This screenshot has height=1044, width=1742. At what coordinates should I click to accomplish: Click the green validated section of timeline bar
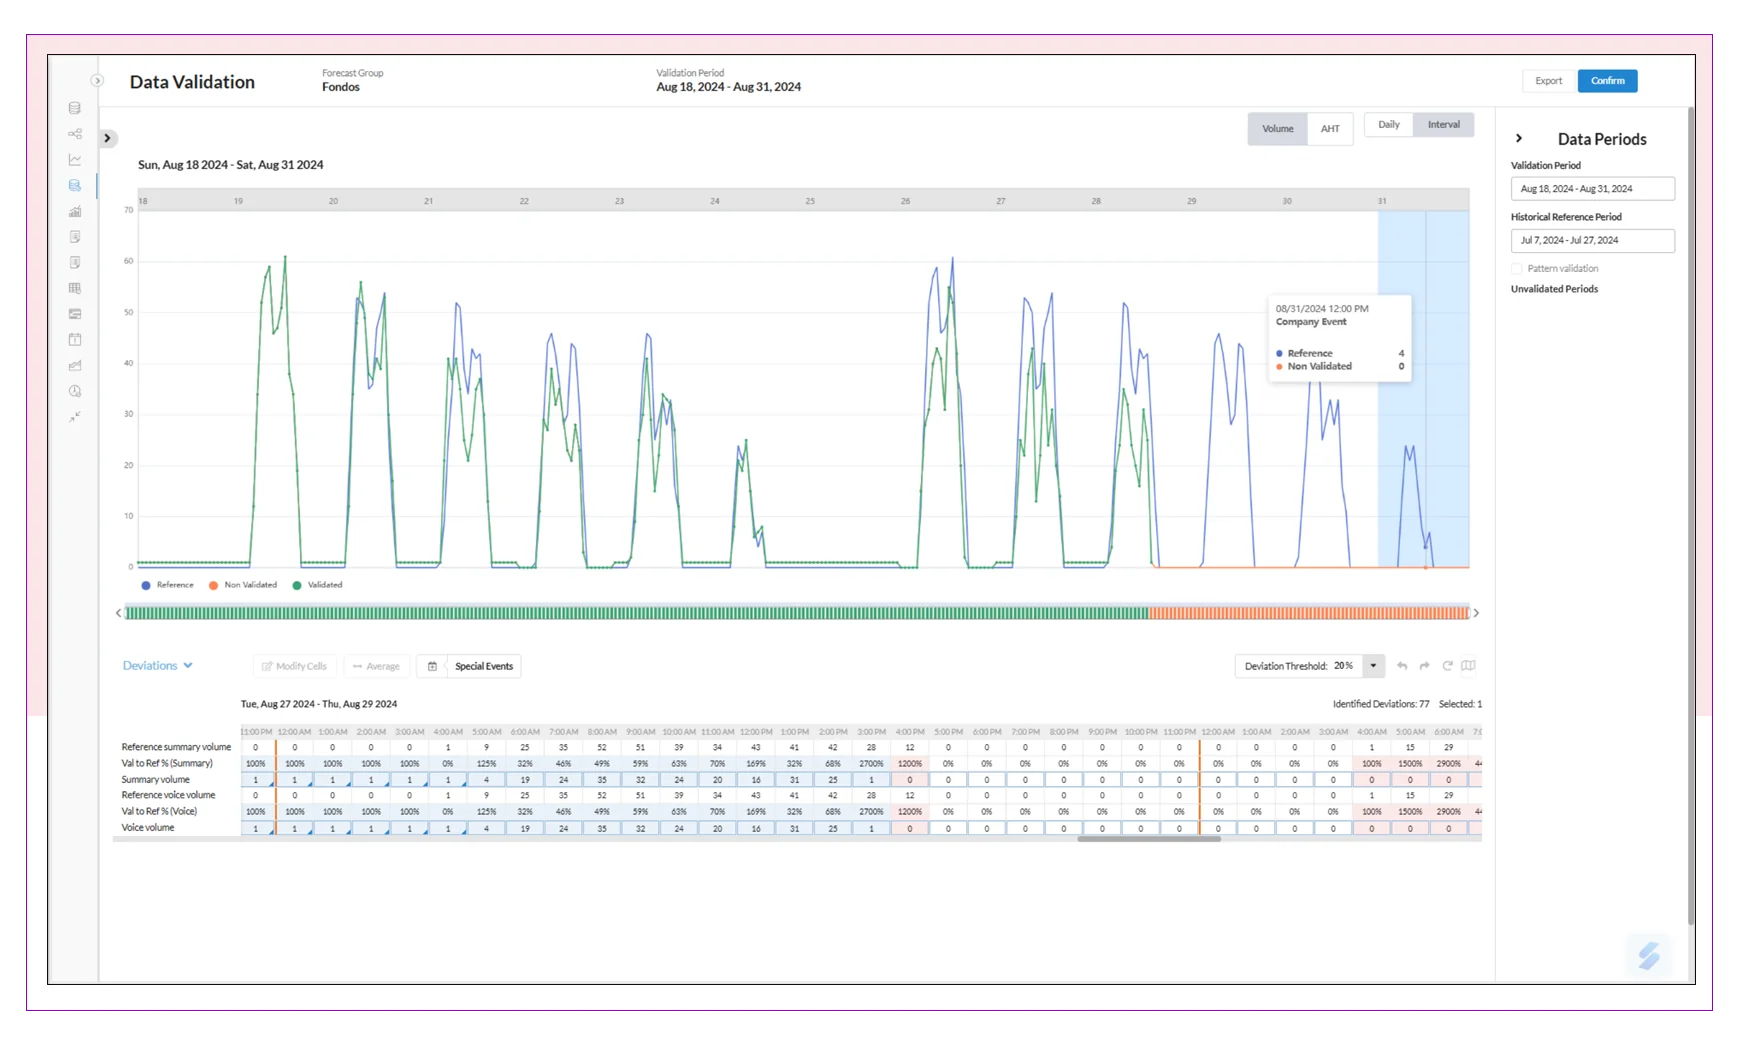coord(636,613)
